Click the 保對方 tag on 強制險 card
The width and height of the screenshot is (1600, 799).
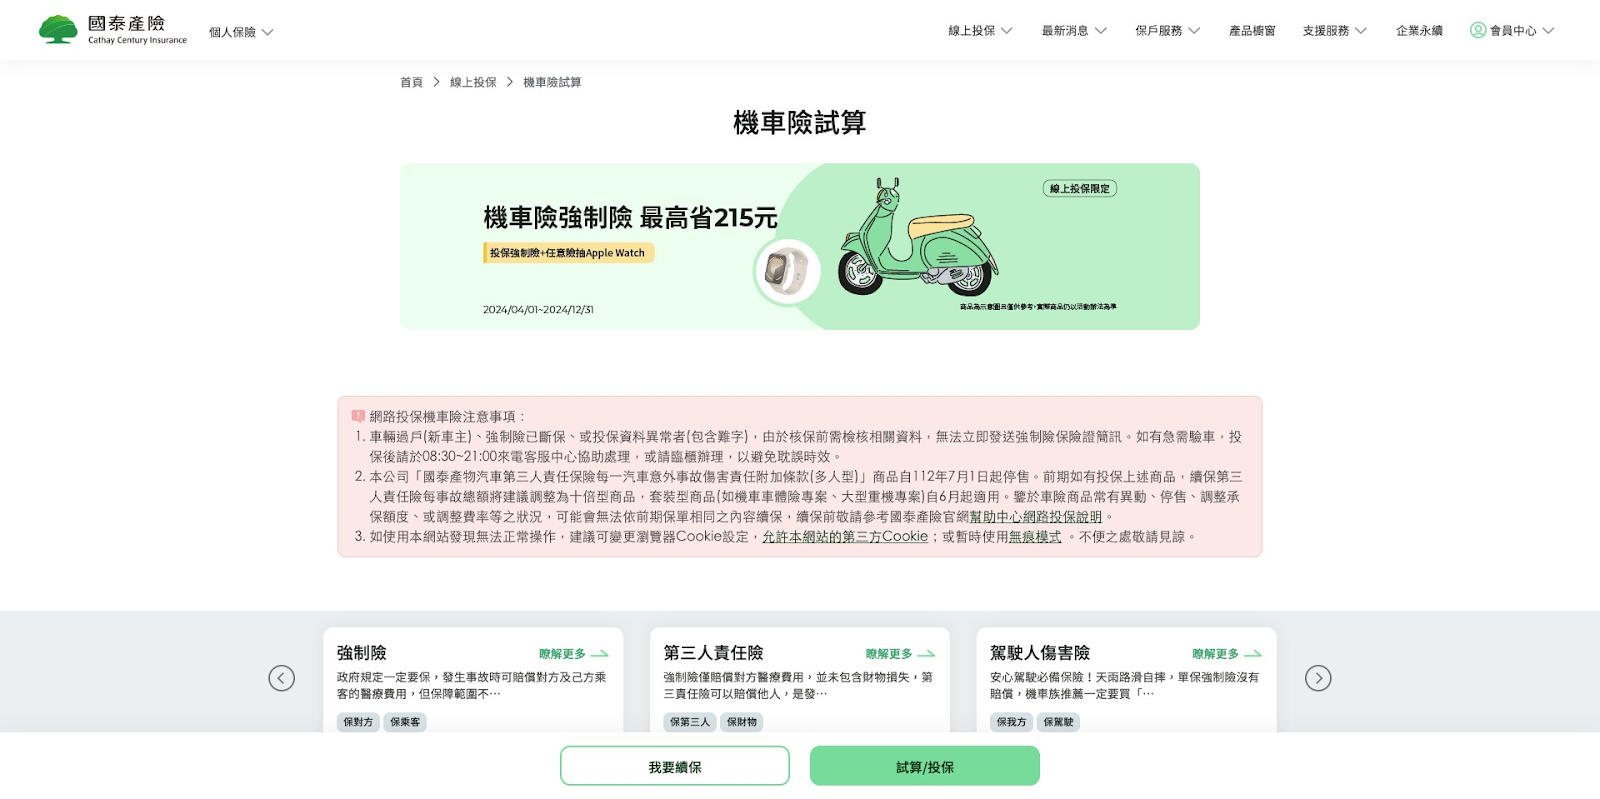click(358, 722)
